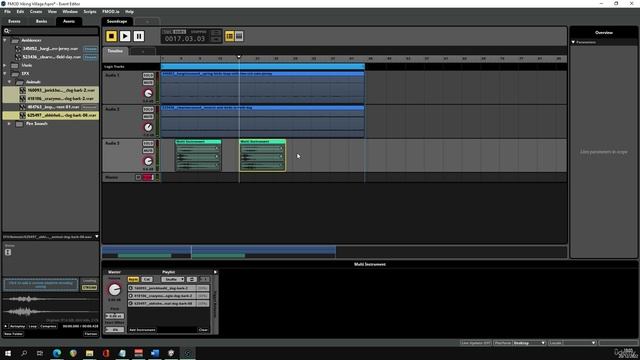The image size is (640, 360).
Task: Open the Platform Desktop dropdown
Action: [x=529, y=343]
